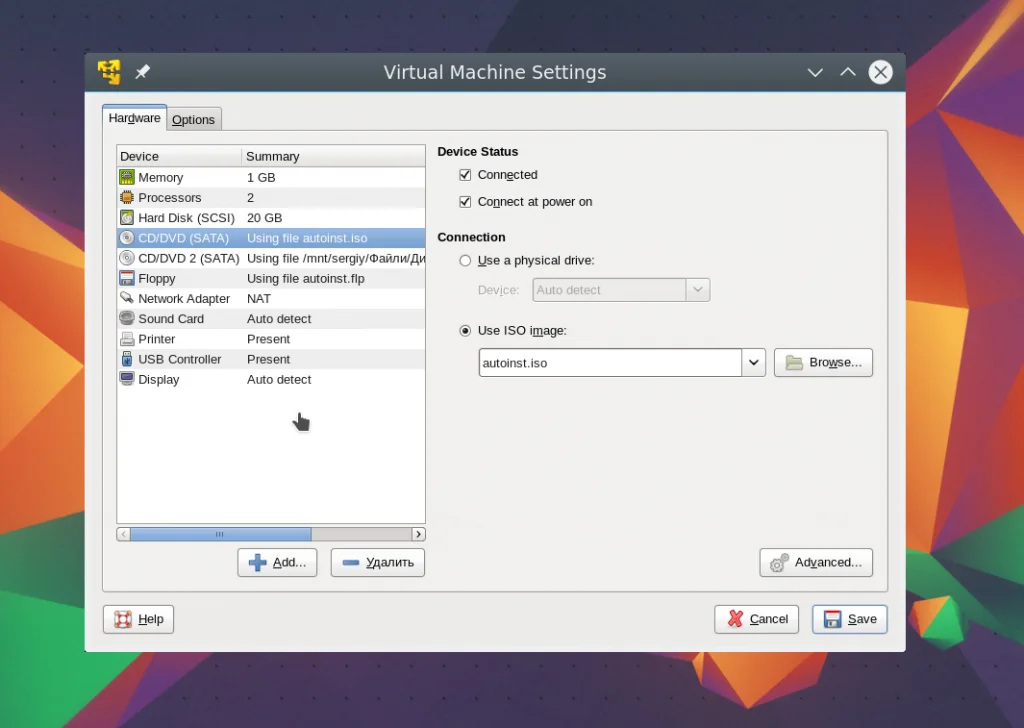Collapse window with title bar down chevron
Viewport: 1024px width, 728px height.
[815, 72]
